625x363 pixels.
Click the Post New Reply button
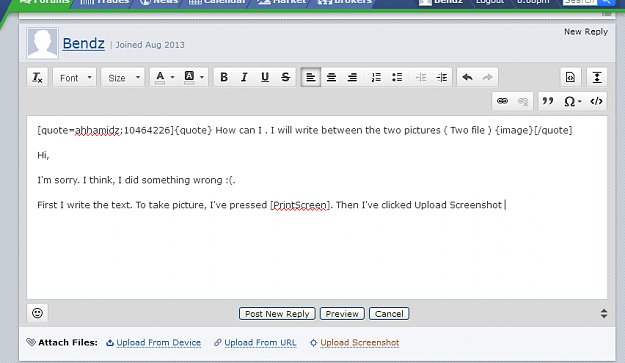tap(277, 314)
